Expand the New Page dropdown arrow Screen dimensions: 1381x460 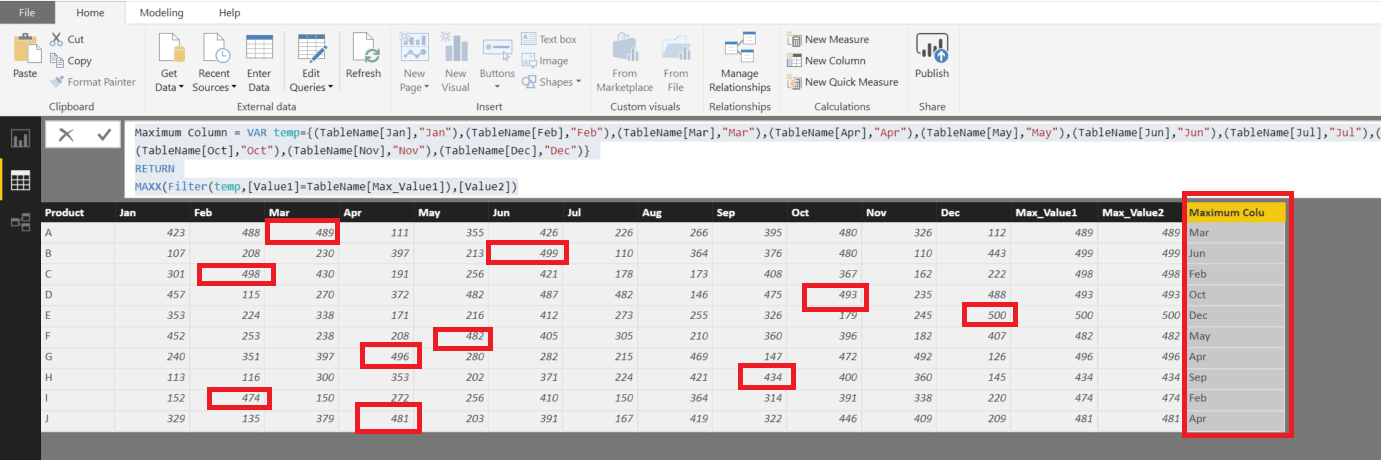pos(427,88)
